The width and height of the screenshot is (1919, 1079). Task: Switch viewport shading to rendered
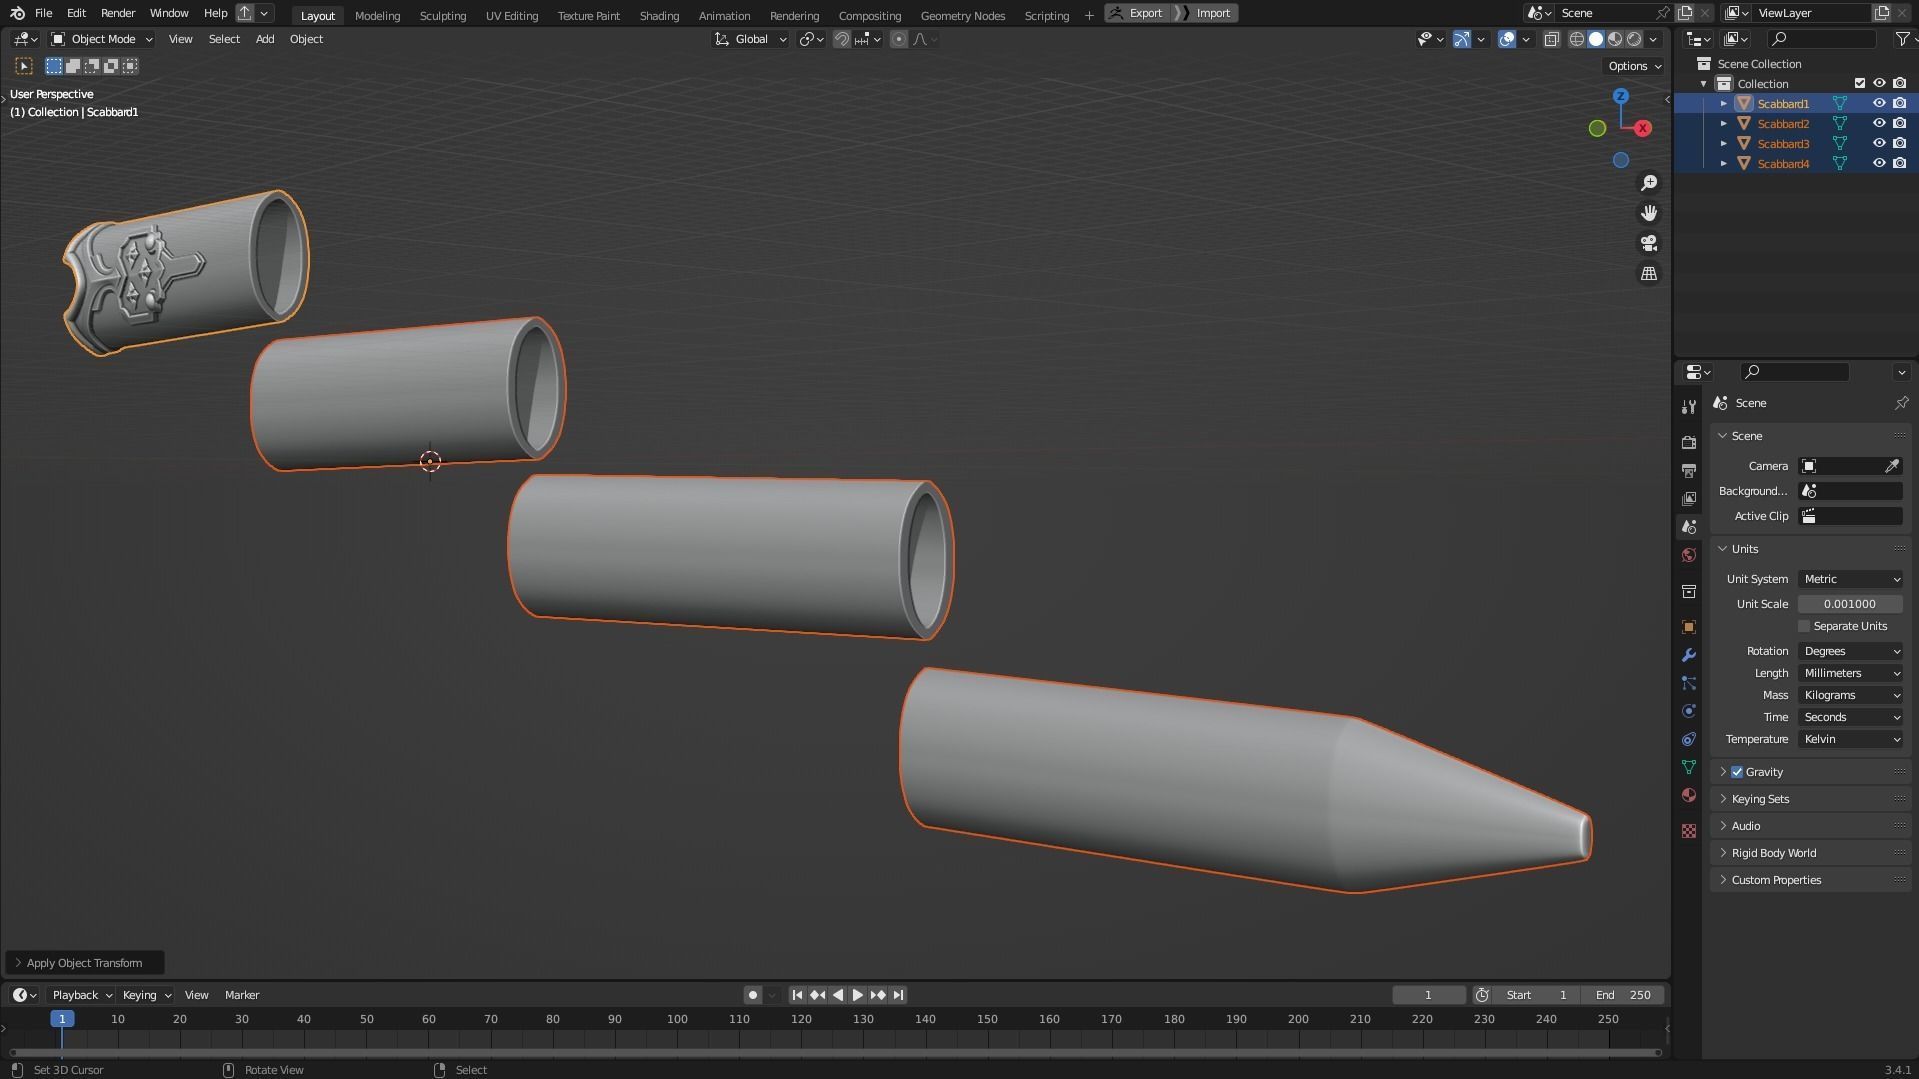pyautogui.click(x=1634, y=39)
